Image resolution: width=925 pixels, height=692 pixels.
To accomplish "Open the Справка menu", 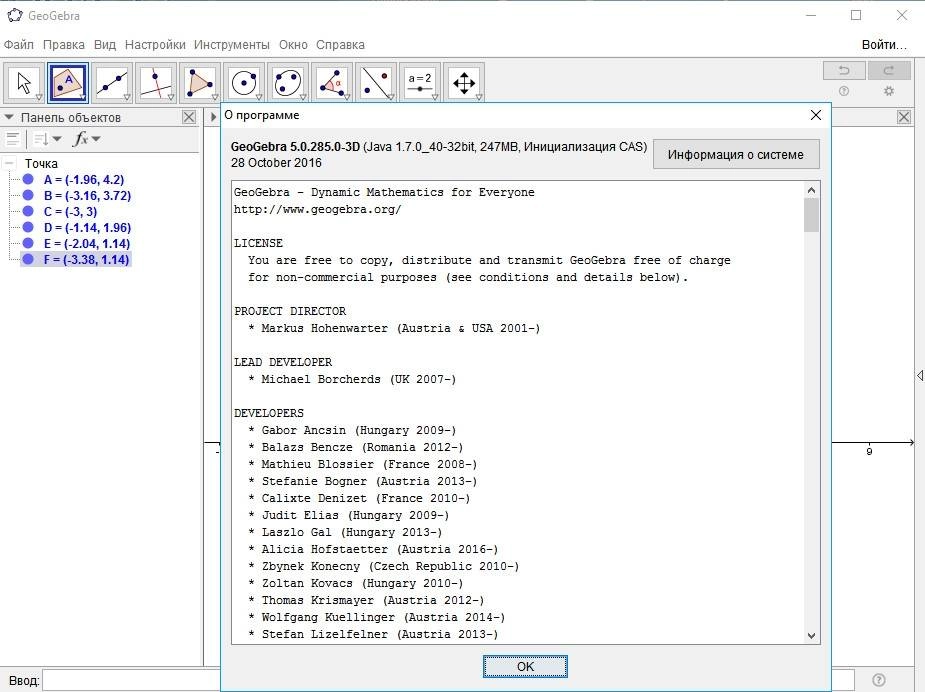I will click(340, 45).
